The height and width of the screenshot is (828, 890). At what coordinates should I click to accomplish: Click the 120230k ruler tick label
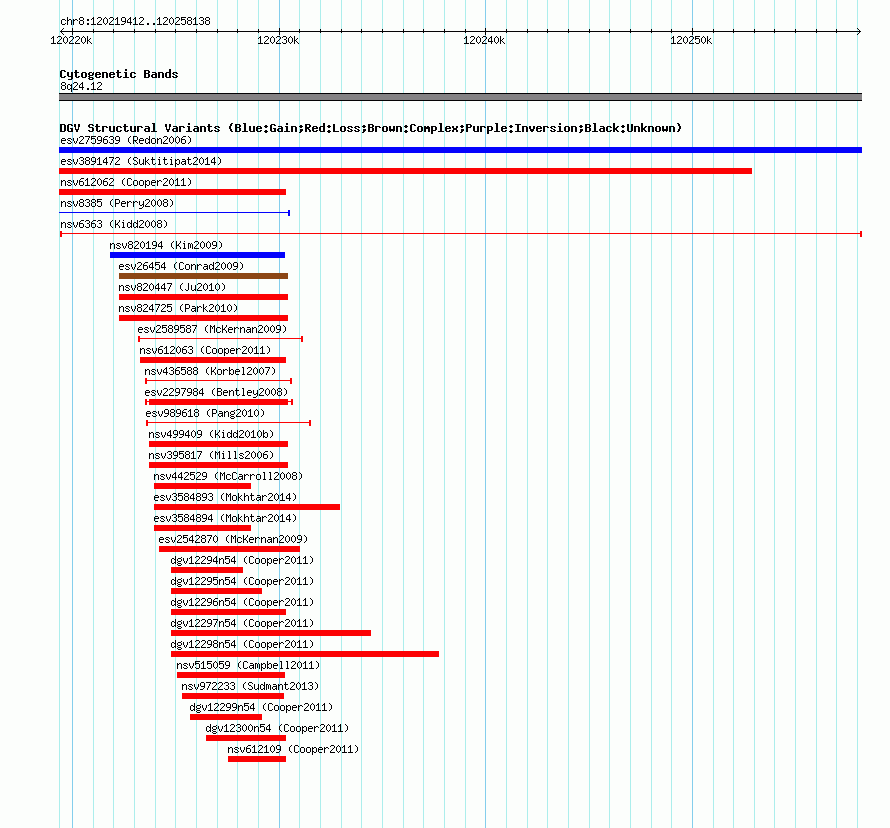point(278,40)
